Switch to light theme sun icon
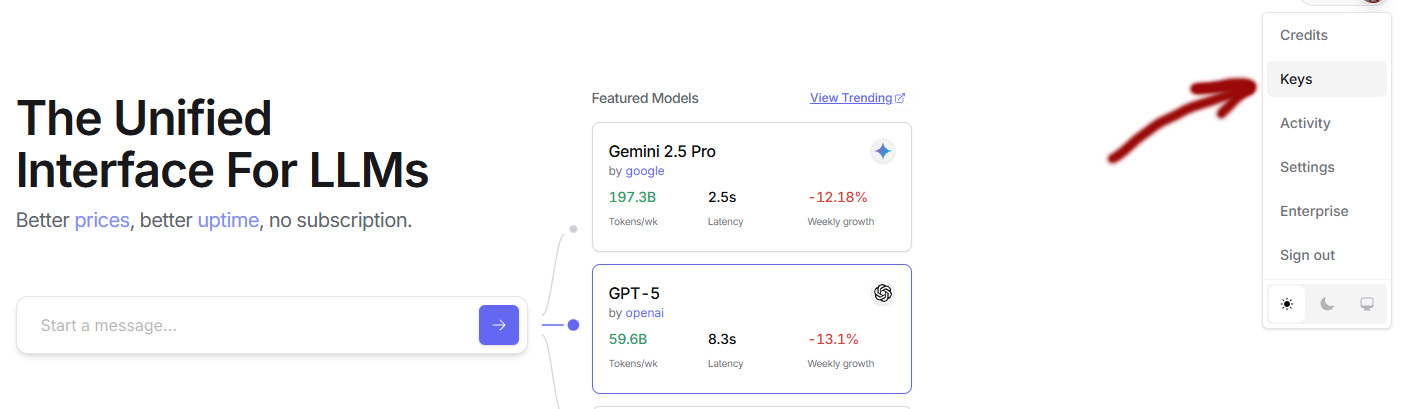 (x=1287, y=305)
